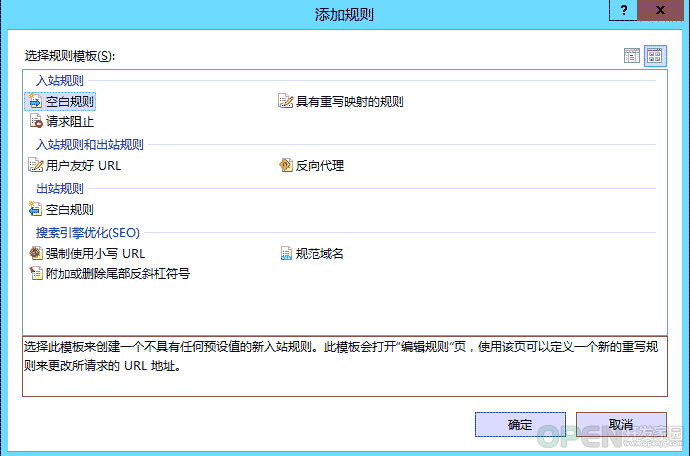This screenshot has height=456, width=690.
Task: Click the 选择规则模板(S) label
Action: tap(70, 56)
